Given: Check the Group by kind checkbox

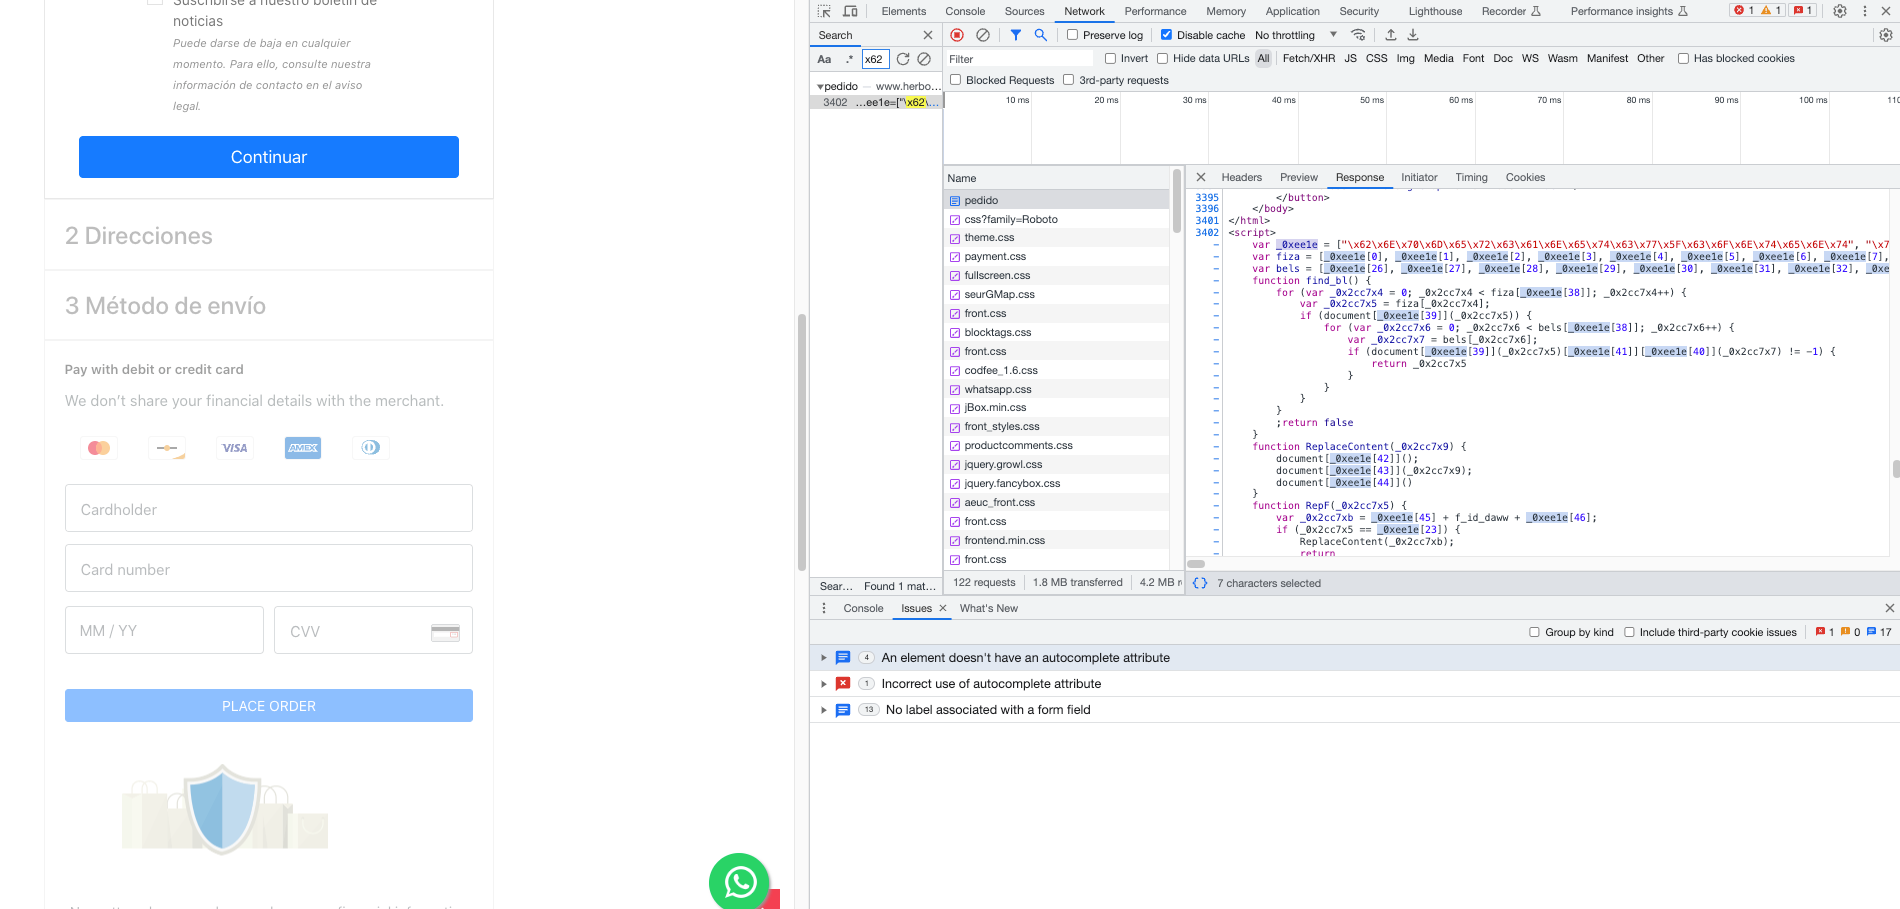Looking at the screenshot, I should click(x=1534, y=632).
